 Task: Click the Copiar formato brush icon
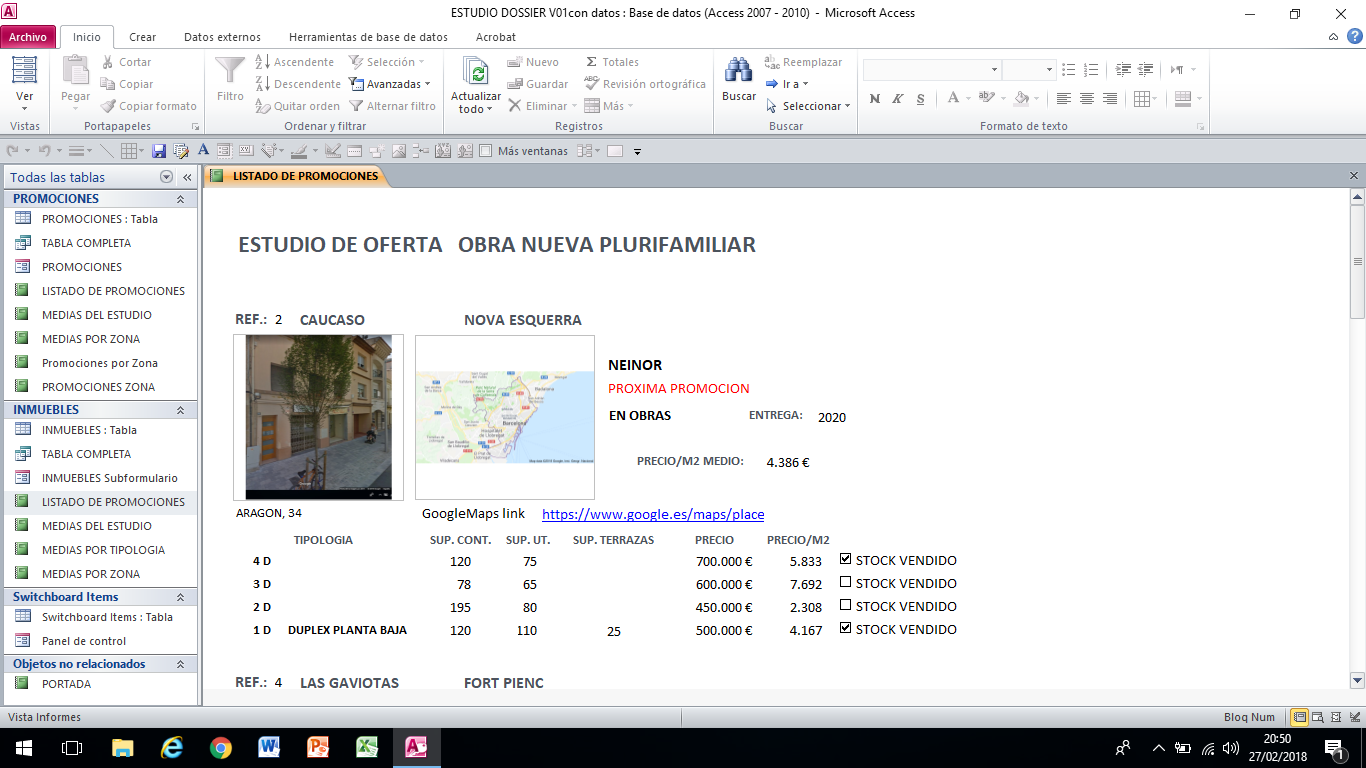click(108, 106)
